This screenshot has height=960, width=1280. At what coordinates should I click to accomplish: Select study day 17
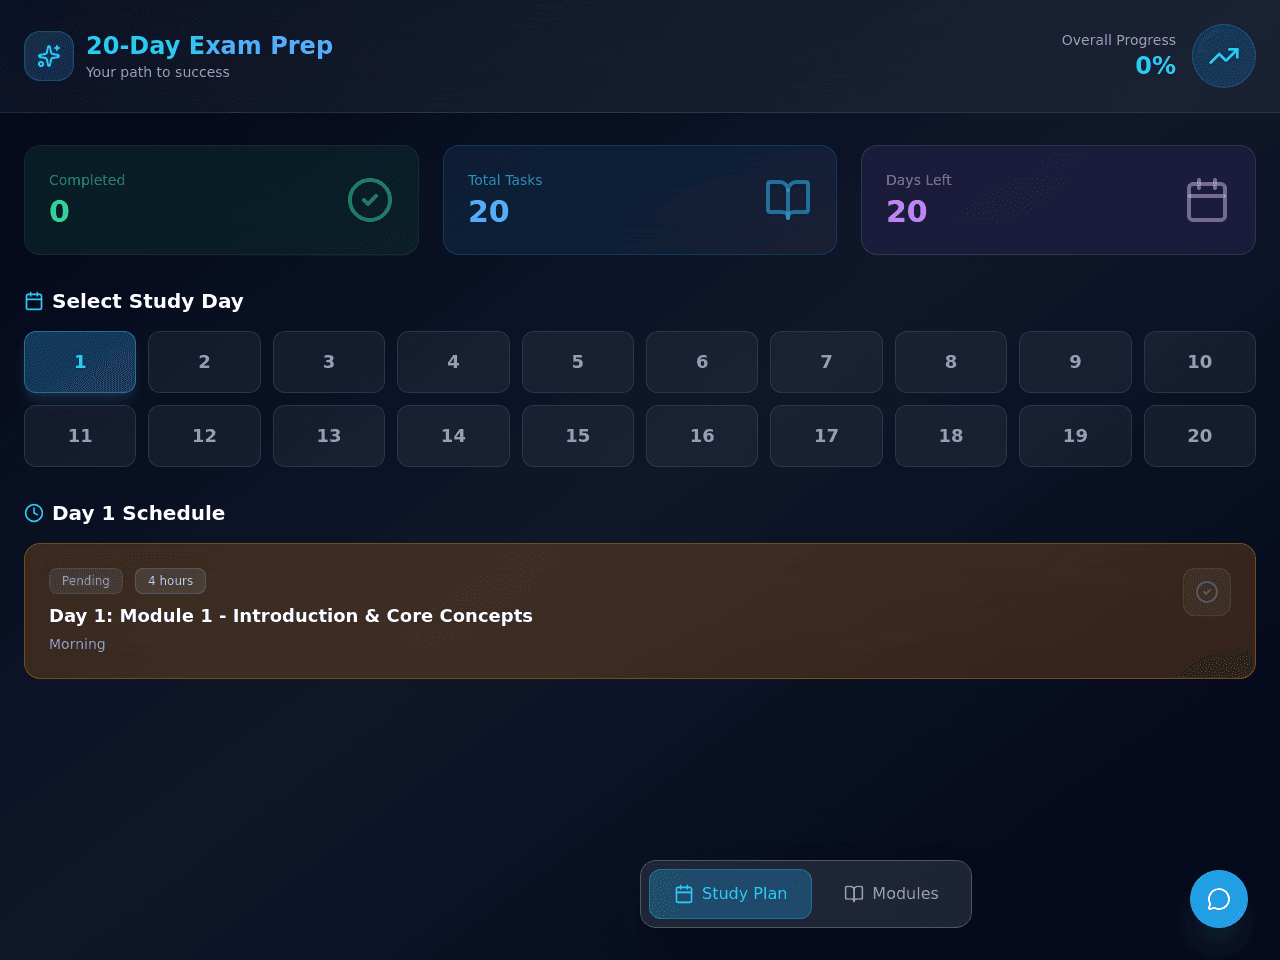pos(826,436)
